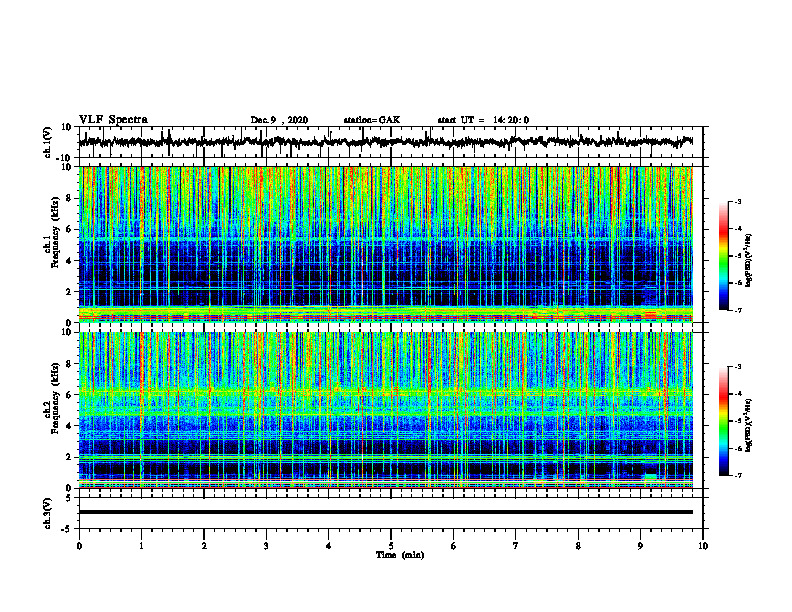Click the 'VLF Spectra' plot title
Screen dimensions: 792x612
coord(113,120)
